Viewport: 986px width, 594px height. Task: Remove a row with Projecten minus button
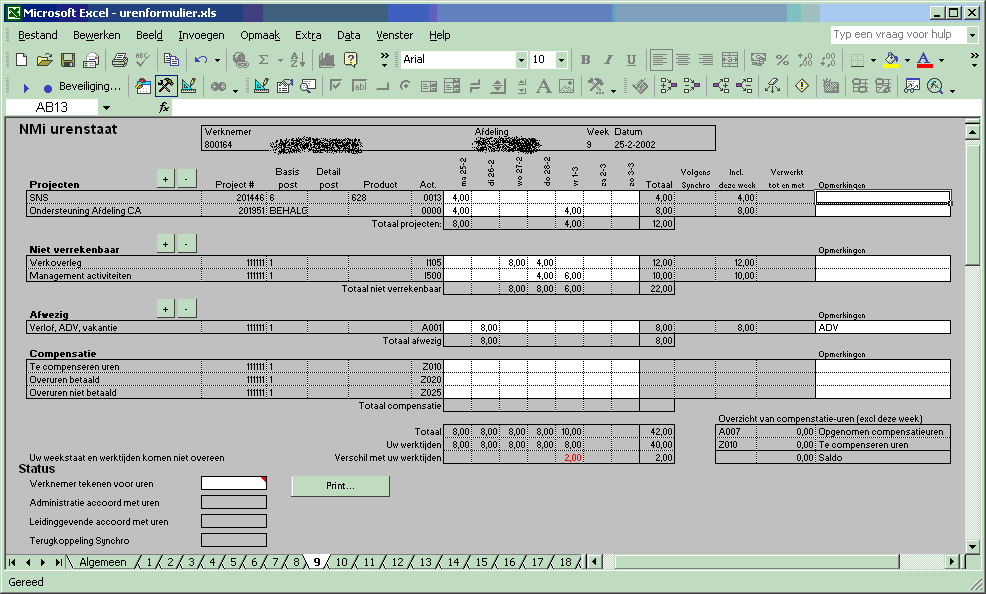coord(187,179)
